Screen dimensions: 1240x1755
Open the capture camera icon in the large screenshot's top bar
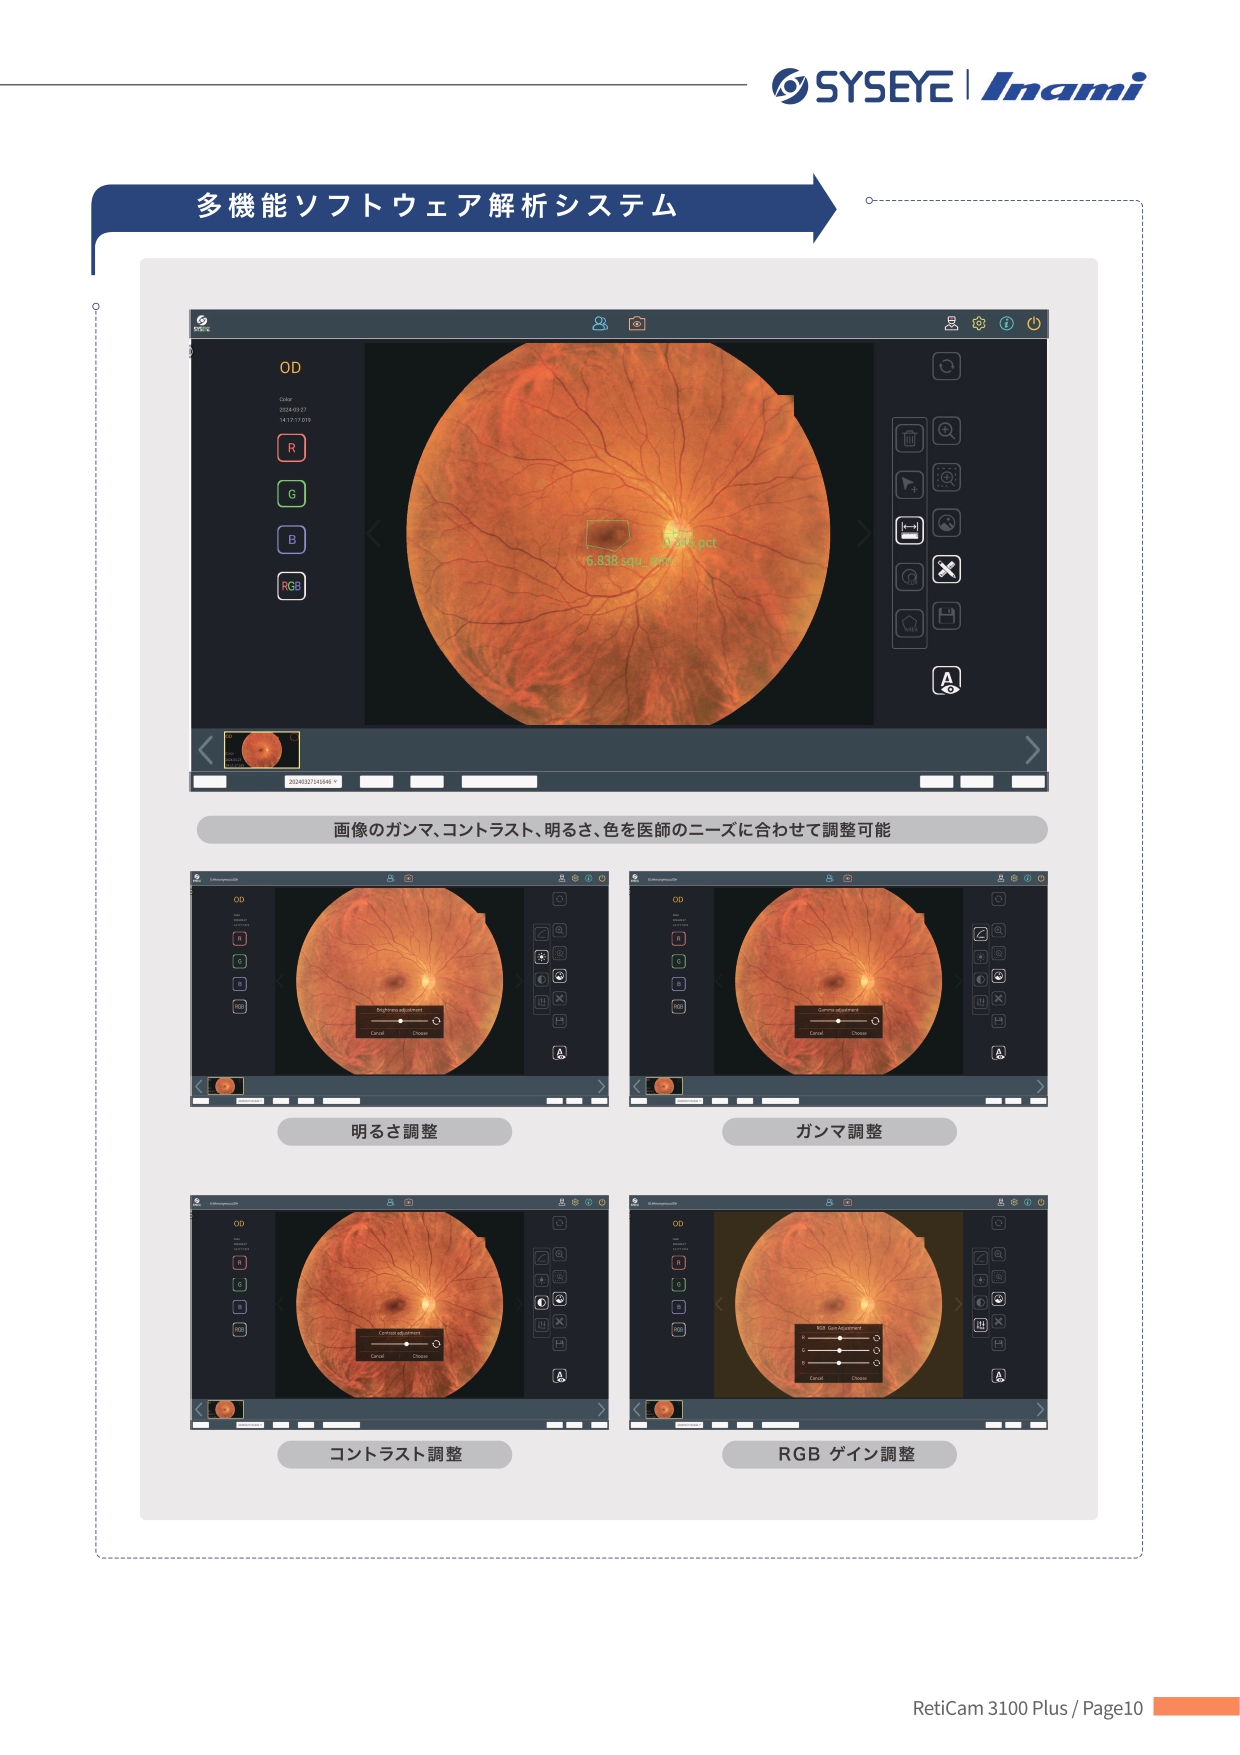coord(637,324)
